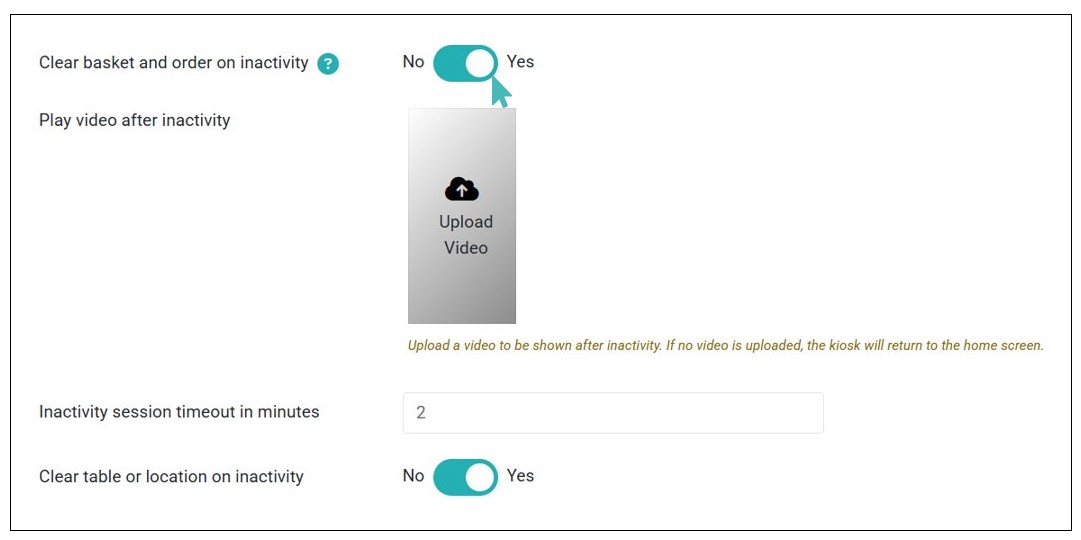Select "No" beside the clear basket toggle
1081x540 pixels.
(x=413, y=62)
